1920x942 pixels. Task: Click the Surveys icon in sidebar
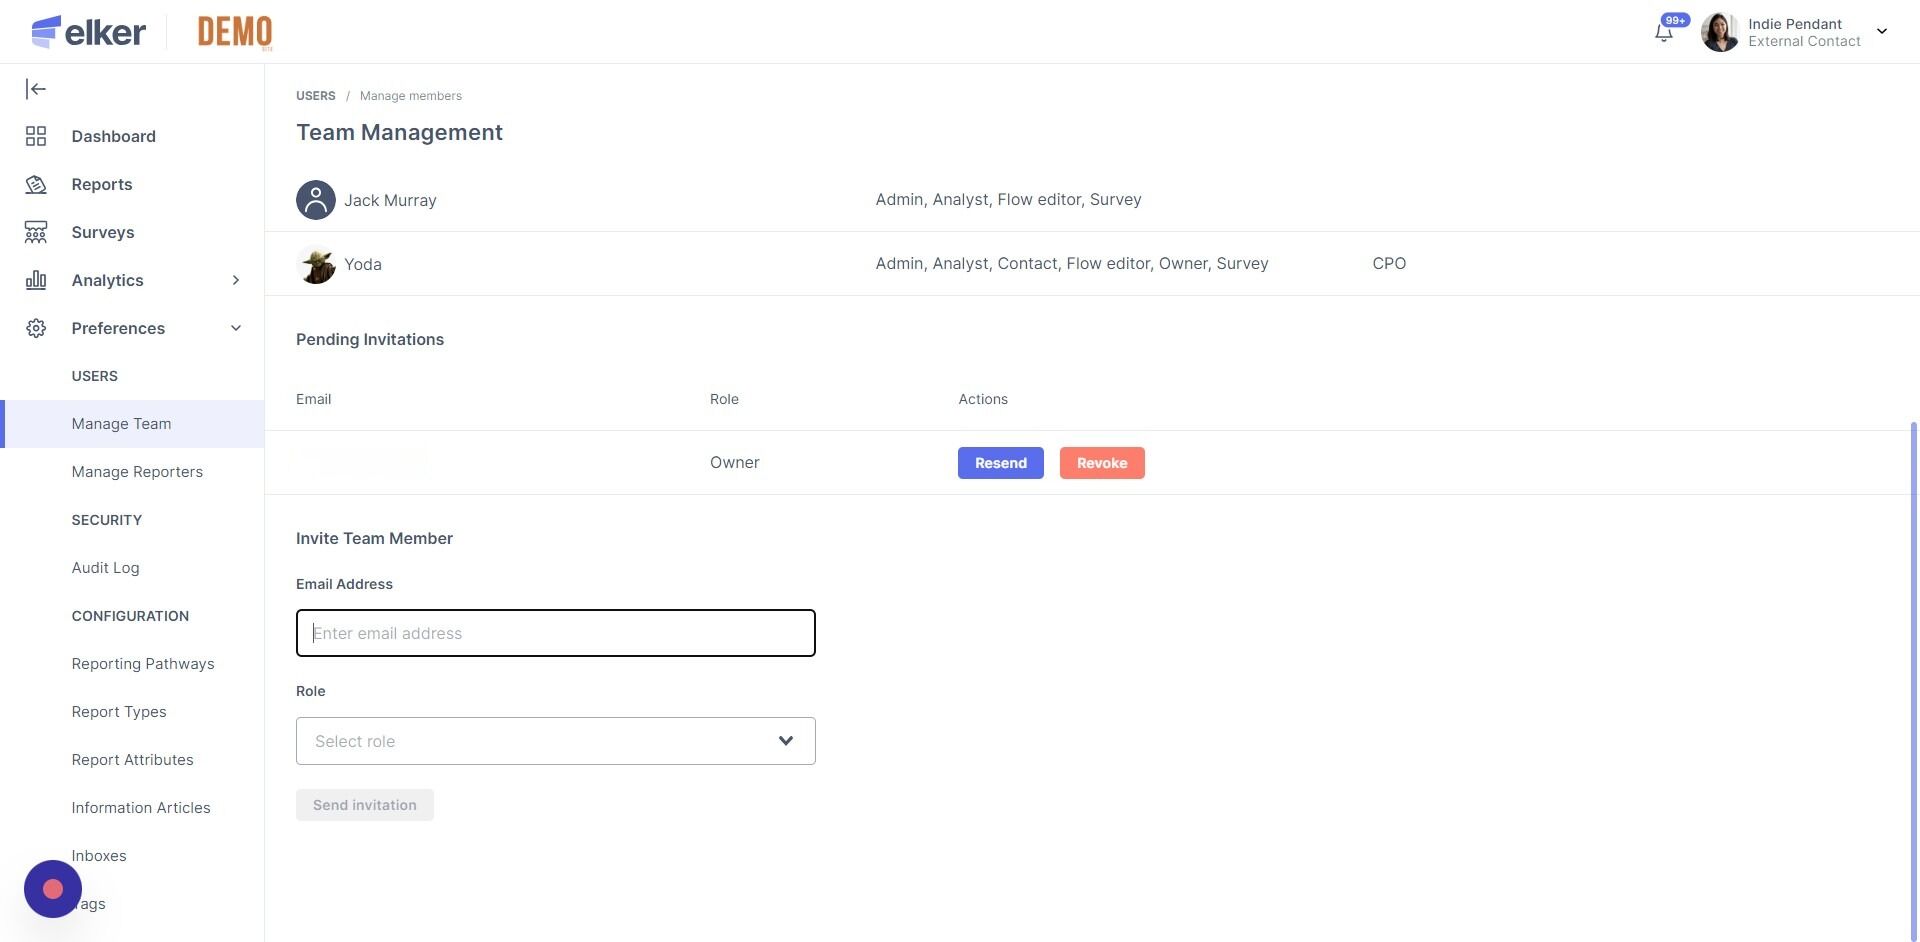coord(36,232)
